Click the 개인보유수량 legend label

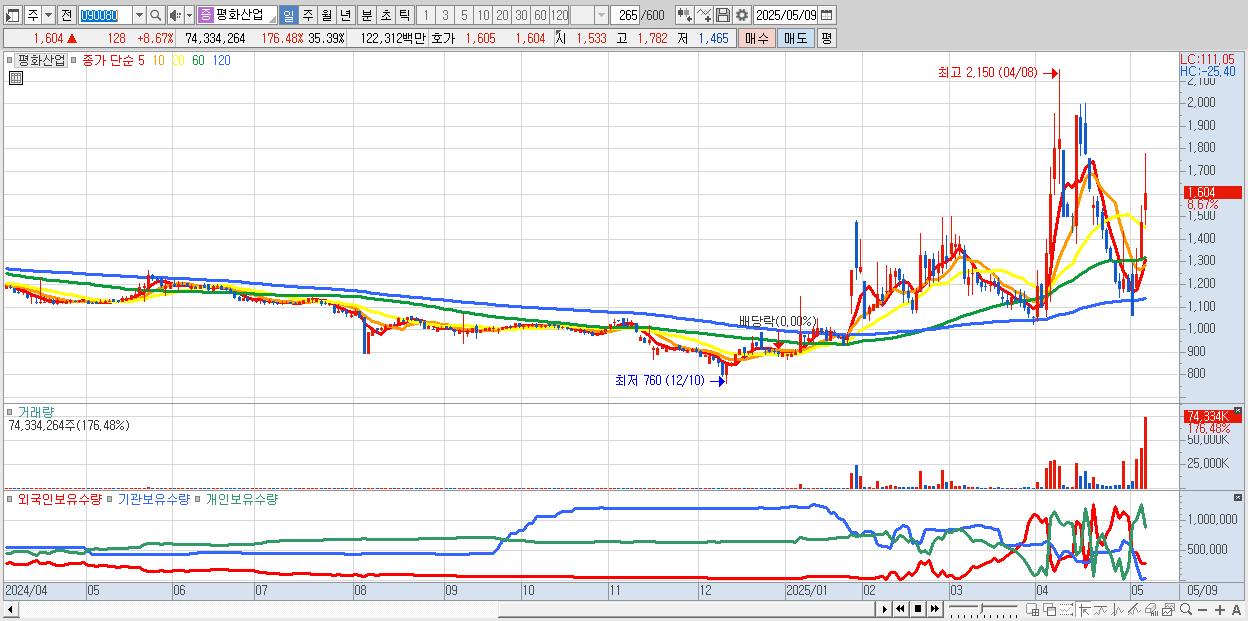click(x=242, y=498)
